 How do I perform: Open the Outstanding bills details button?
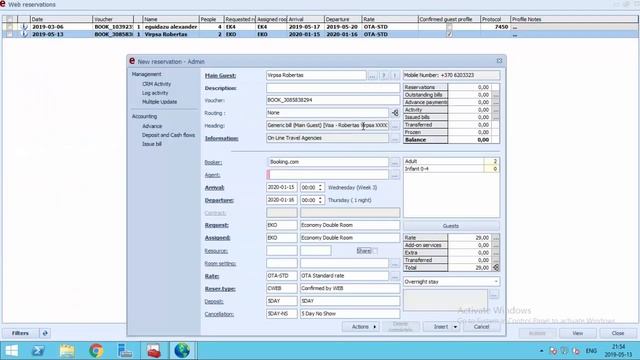[496, 95]
